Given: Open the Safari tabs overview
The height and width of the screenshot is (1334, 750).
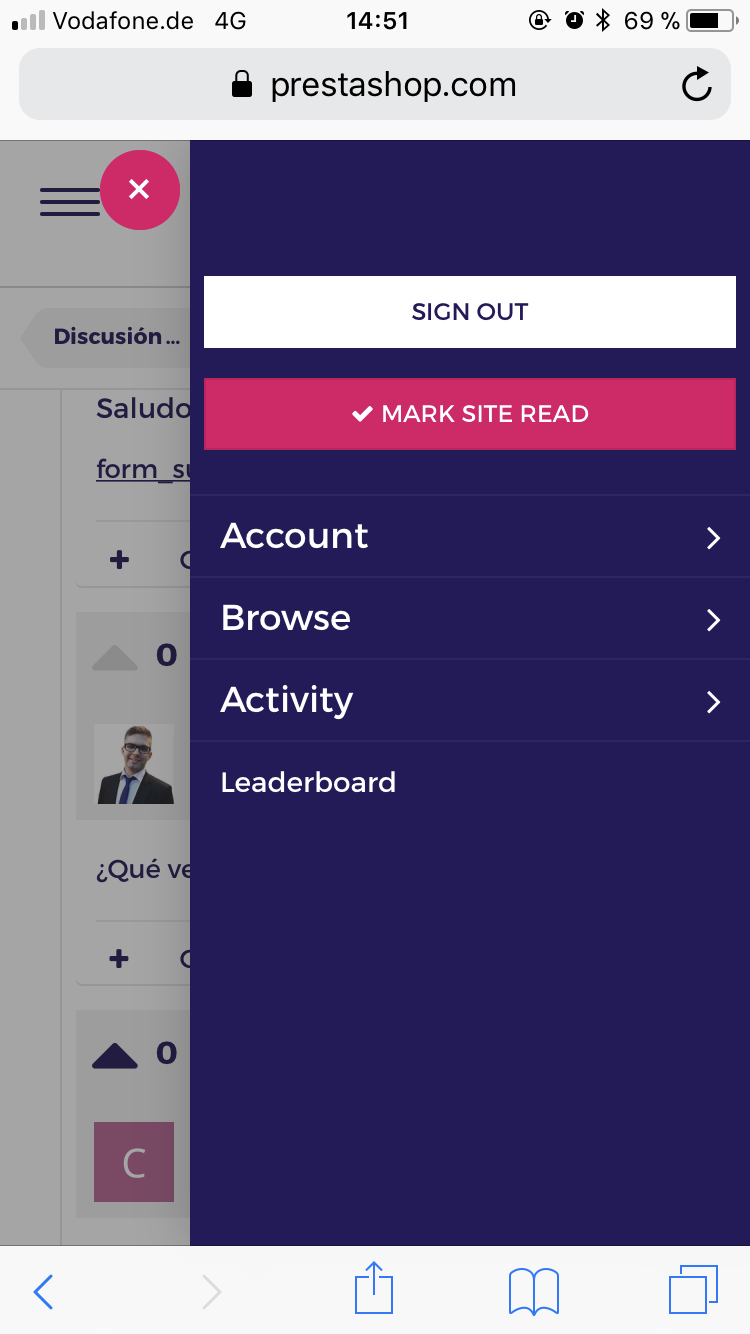Looking at the screenshot, I should point(693,1289).
